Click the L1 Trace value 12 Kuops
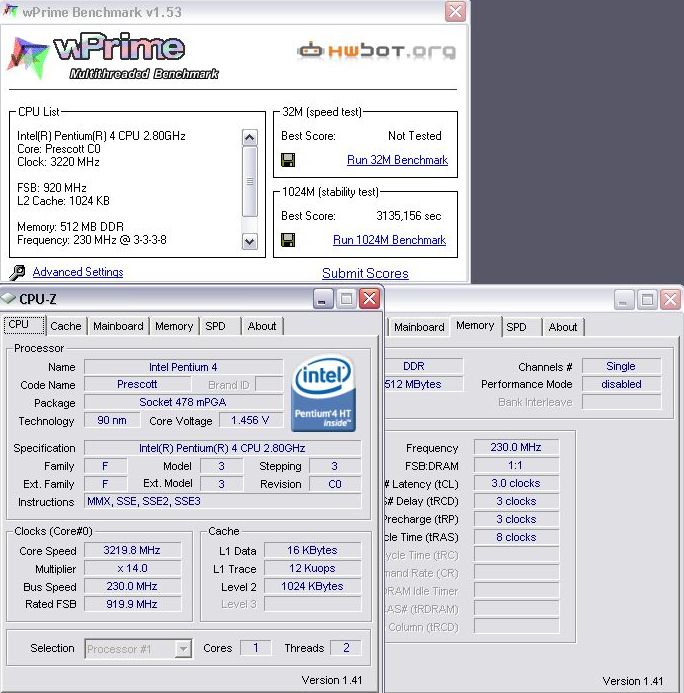Viewport: 684px width, 693px height. tap(312, 568)
